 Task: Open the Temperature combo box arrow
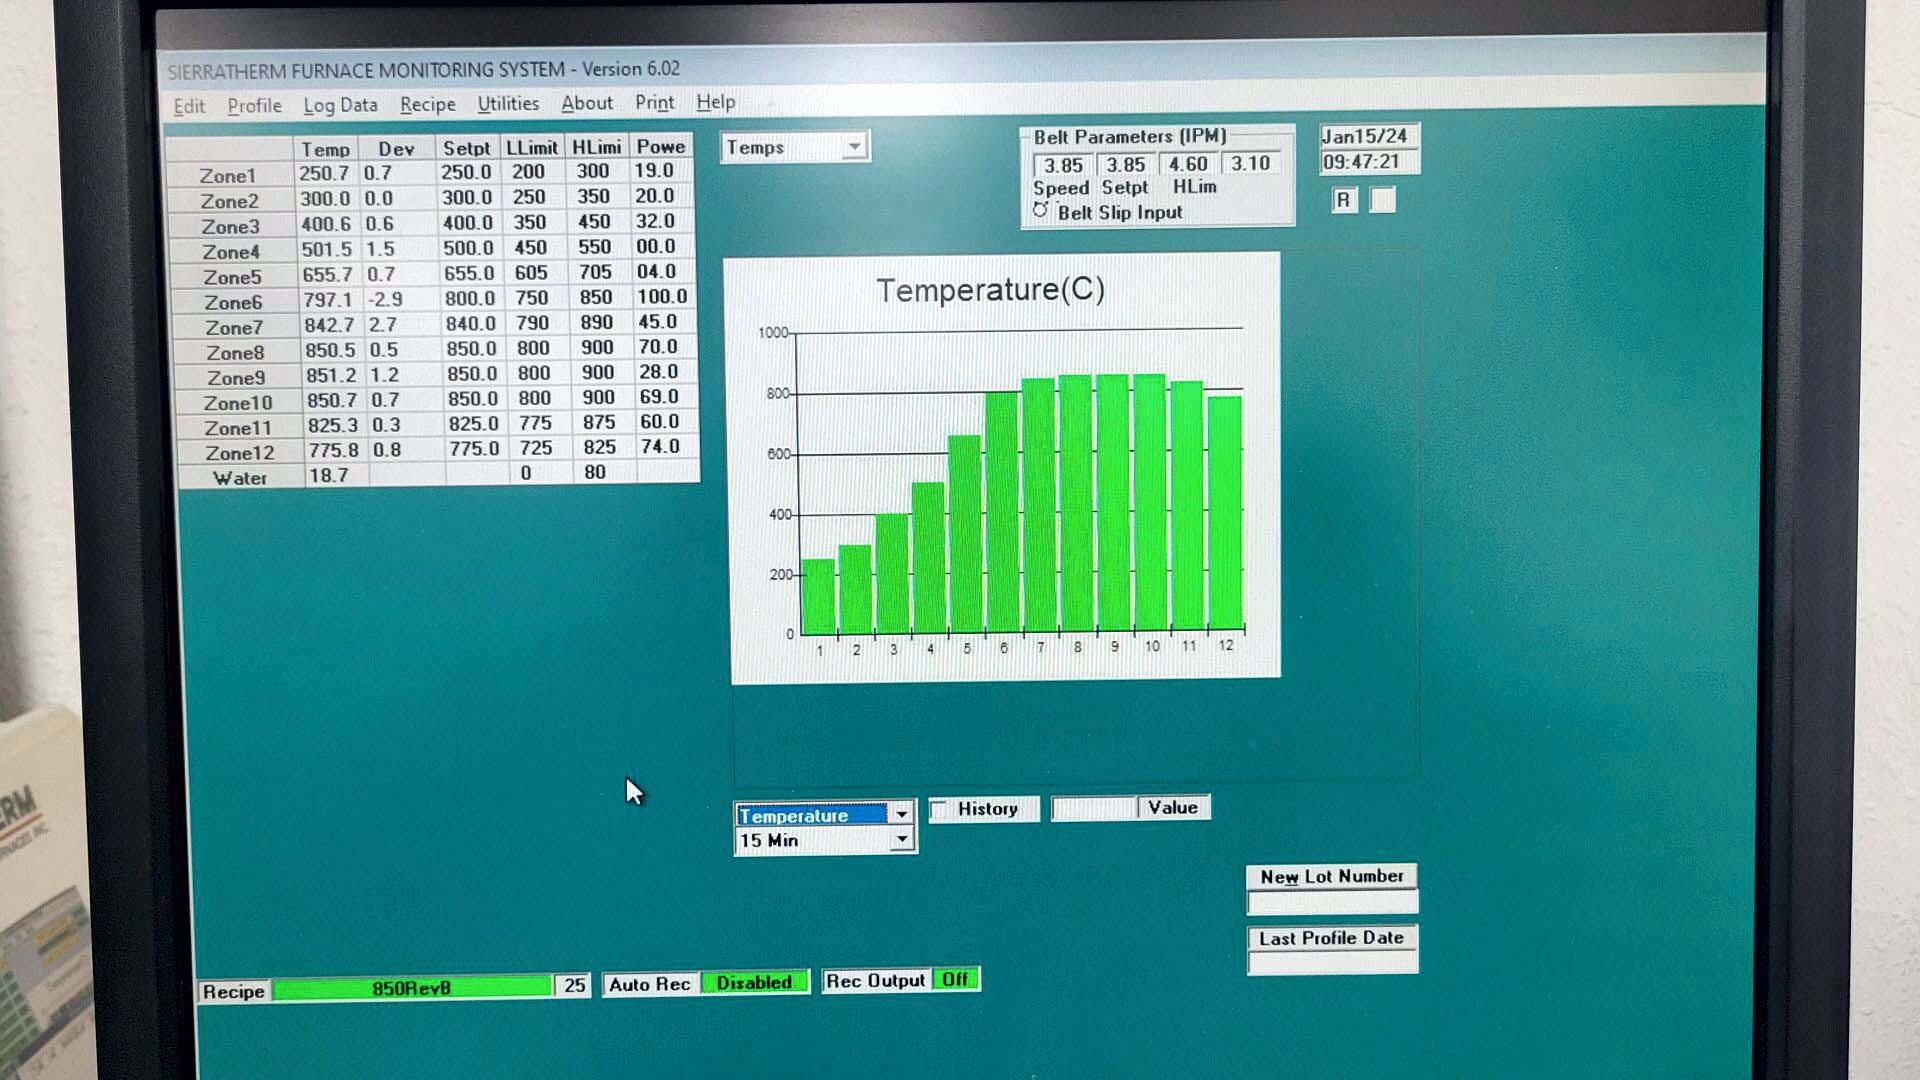901,814
